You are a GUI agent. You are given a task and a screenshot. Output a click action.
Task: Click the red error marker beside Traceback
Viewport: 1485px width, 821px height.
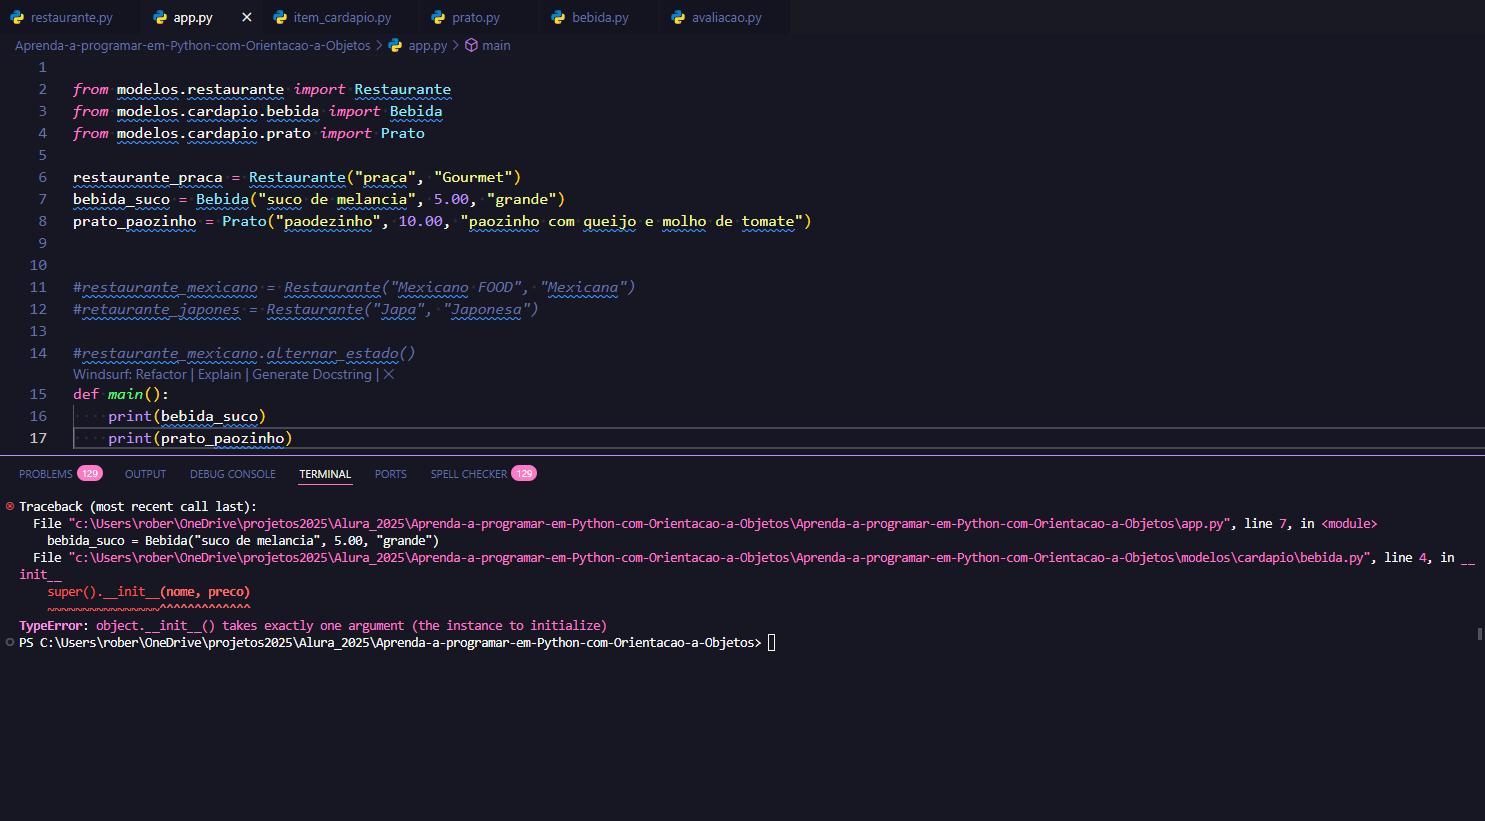10,506
